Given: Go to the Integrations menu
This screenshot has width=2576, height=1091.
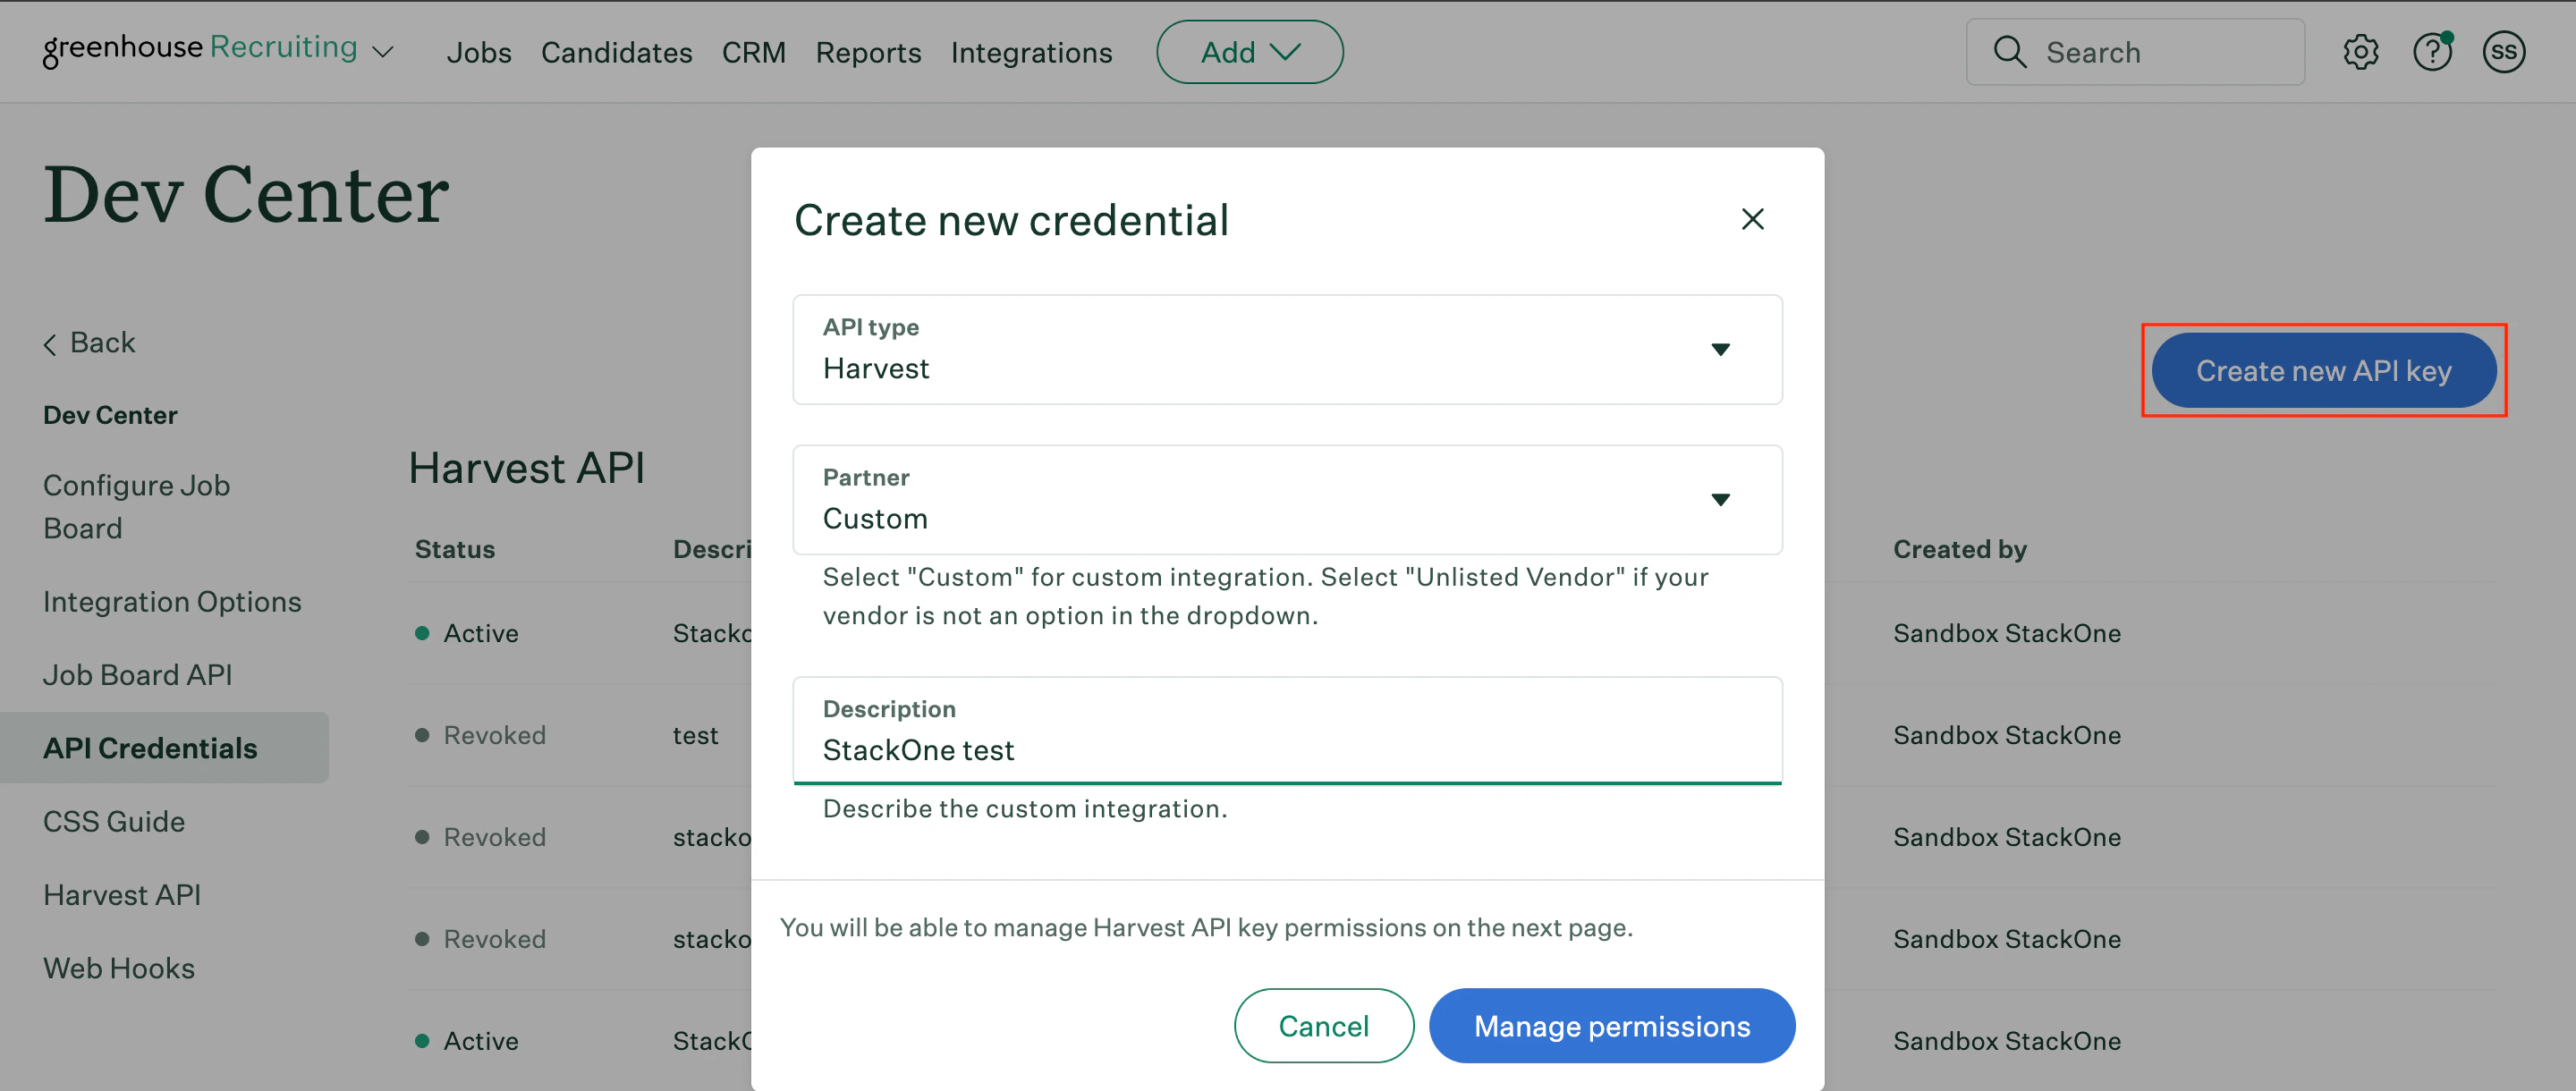Looking at the screenshot, I should [x=1030, y=52].
